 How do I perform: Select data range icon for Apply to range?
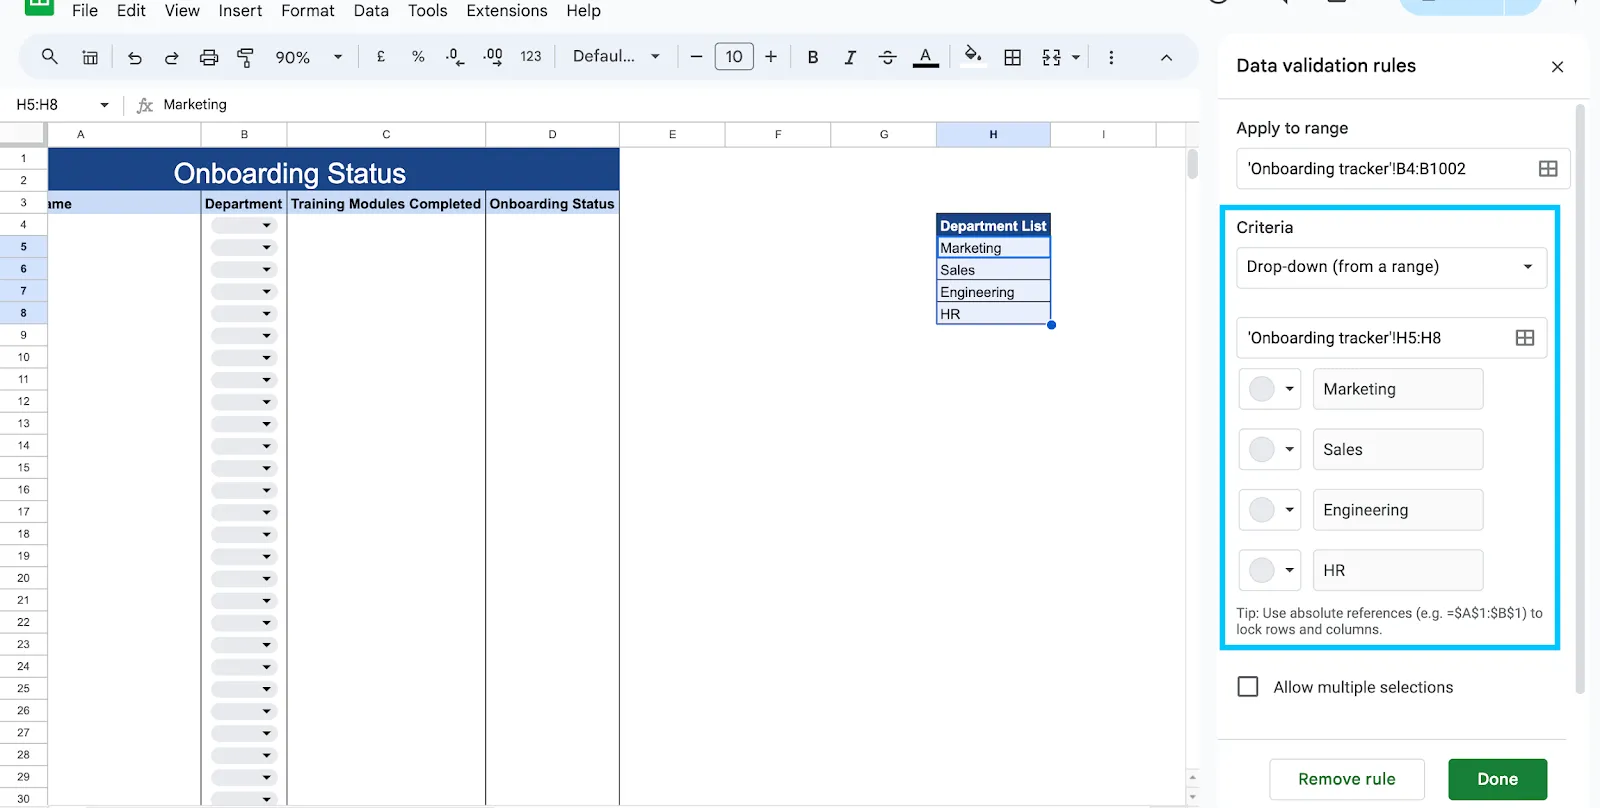point(1548,169)
